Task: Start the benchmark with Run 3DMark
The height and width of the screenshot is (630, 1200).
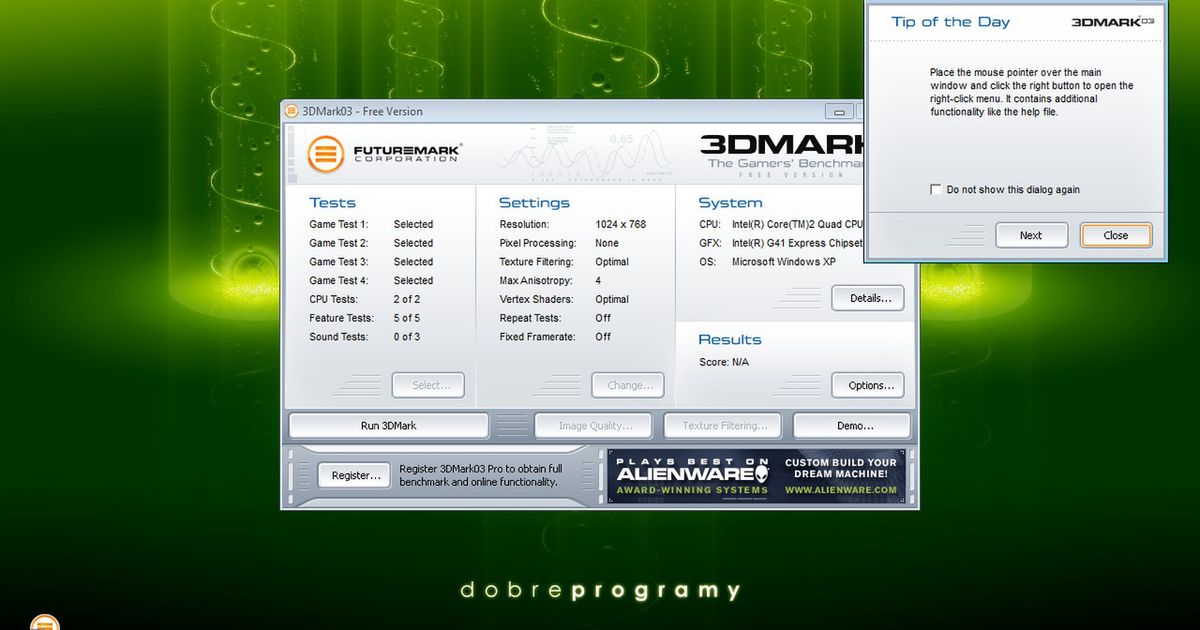Action: tap(388, 425)
